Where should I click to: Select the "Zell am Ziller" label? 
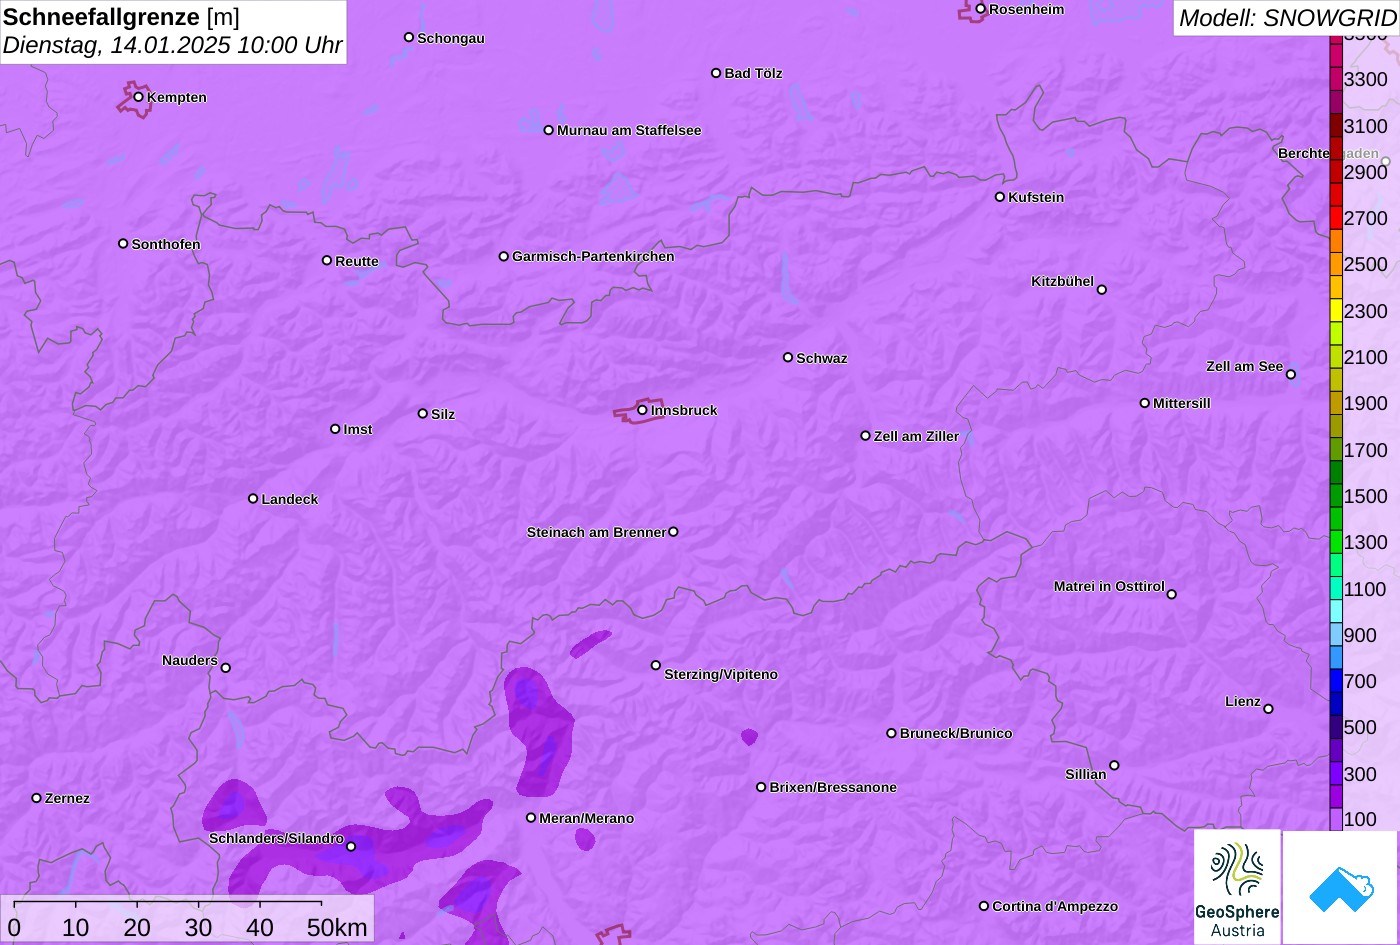click(x=916, y=436)
